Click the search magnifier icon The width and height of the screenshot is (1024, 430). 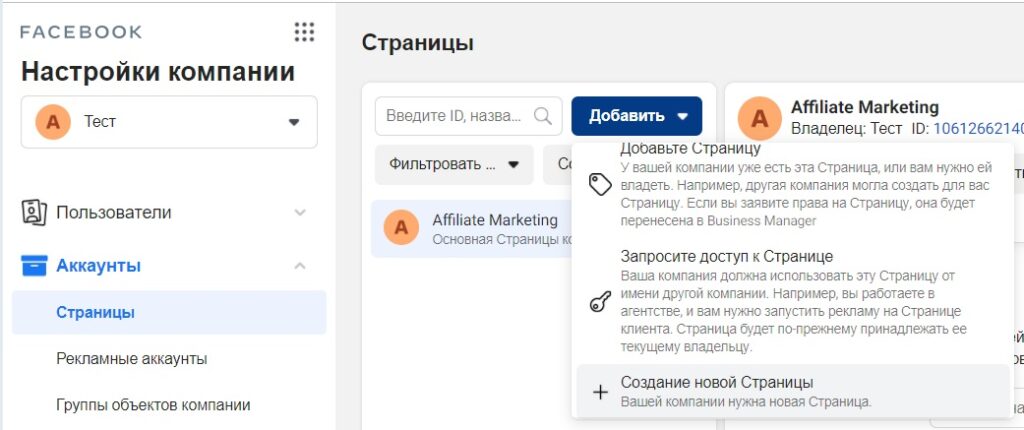(543, 116)
